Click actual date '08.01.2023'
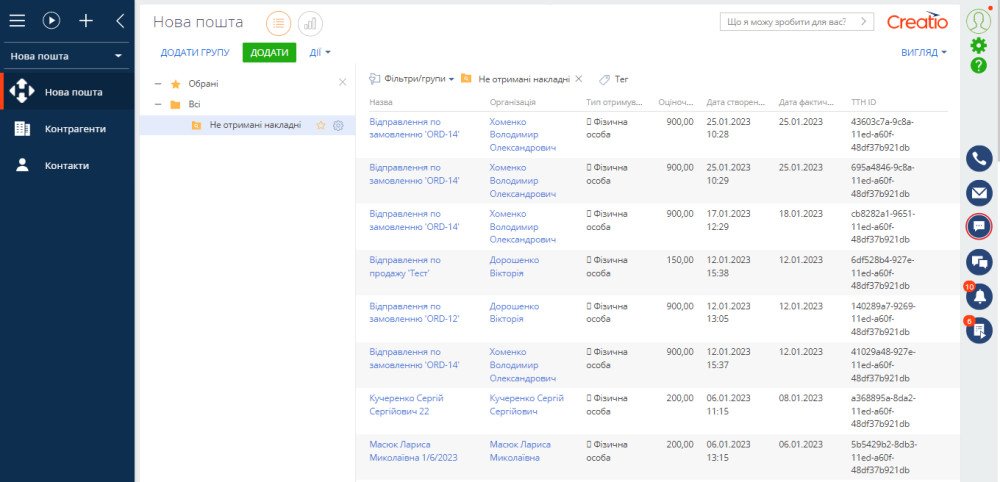The height and width of the screenshot is (482, 1000). click(800, 398)
